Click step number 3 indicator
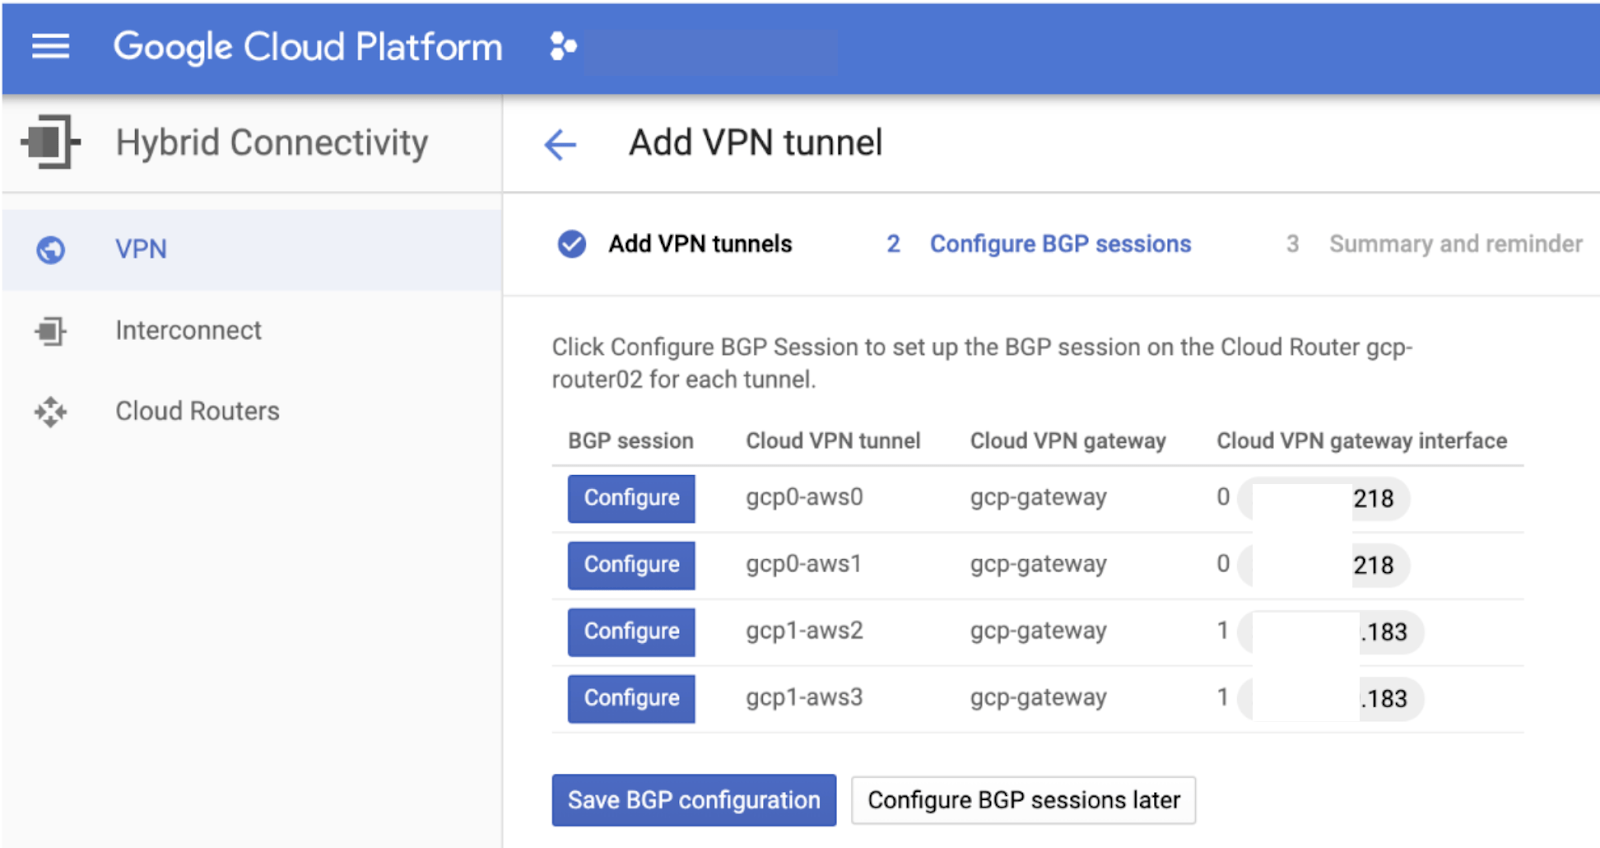 pyautogui.click(x=1292, y=244)
